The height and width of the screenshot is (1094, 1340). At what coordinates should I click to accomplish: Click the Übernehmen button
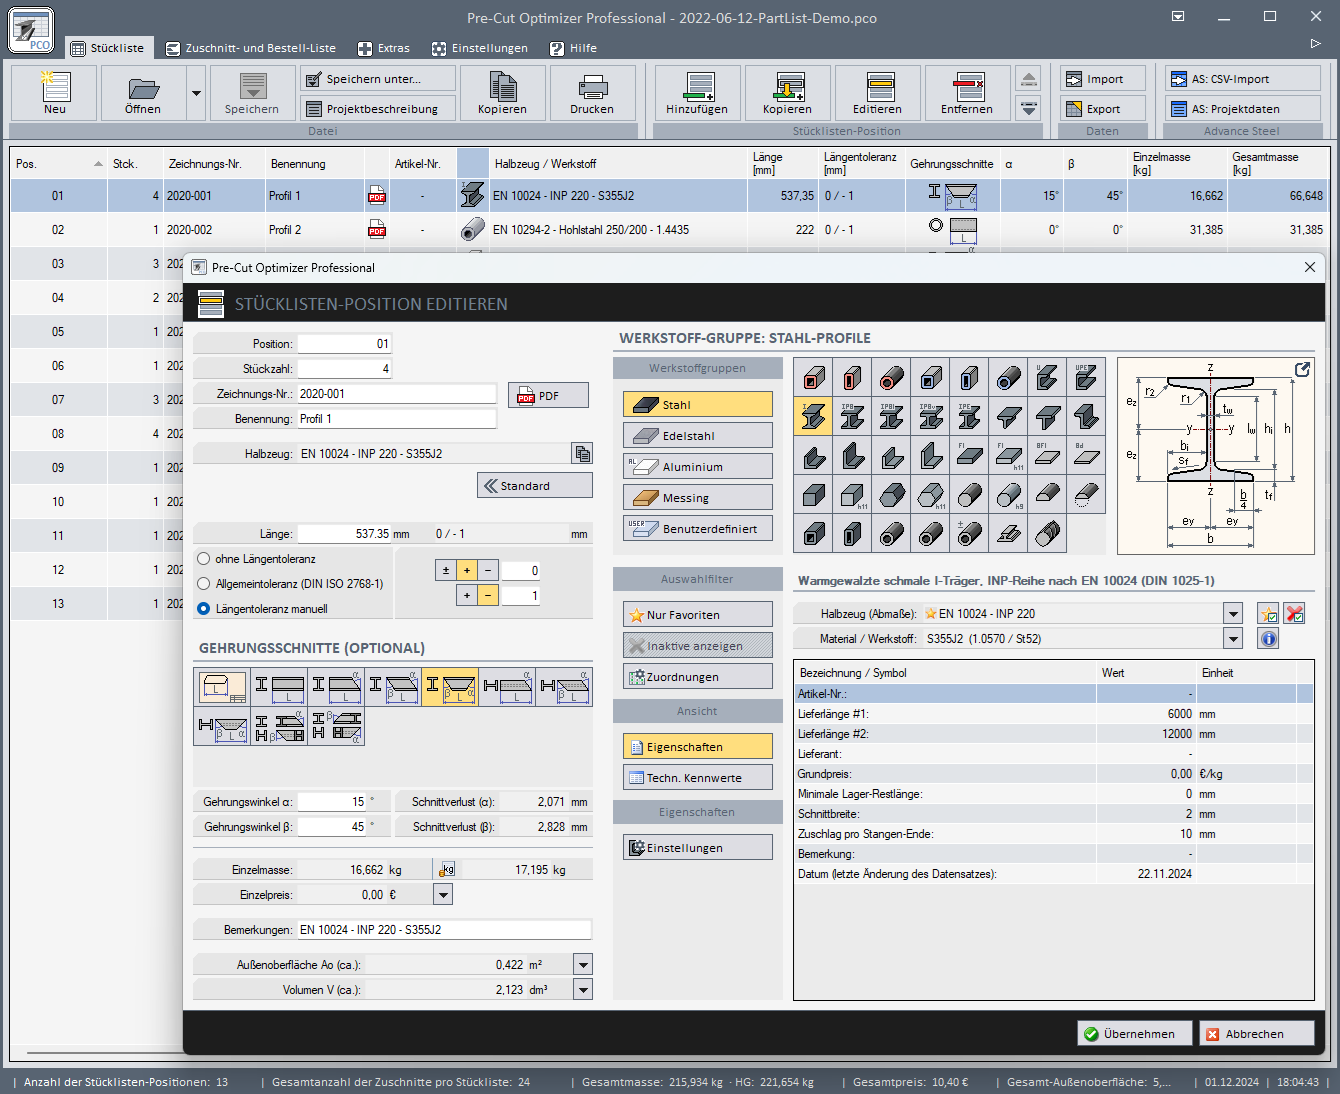tap(1134, 1033)
